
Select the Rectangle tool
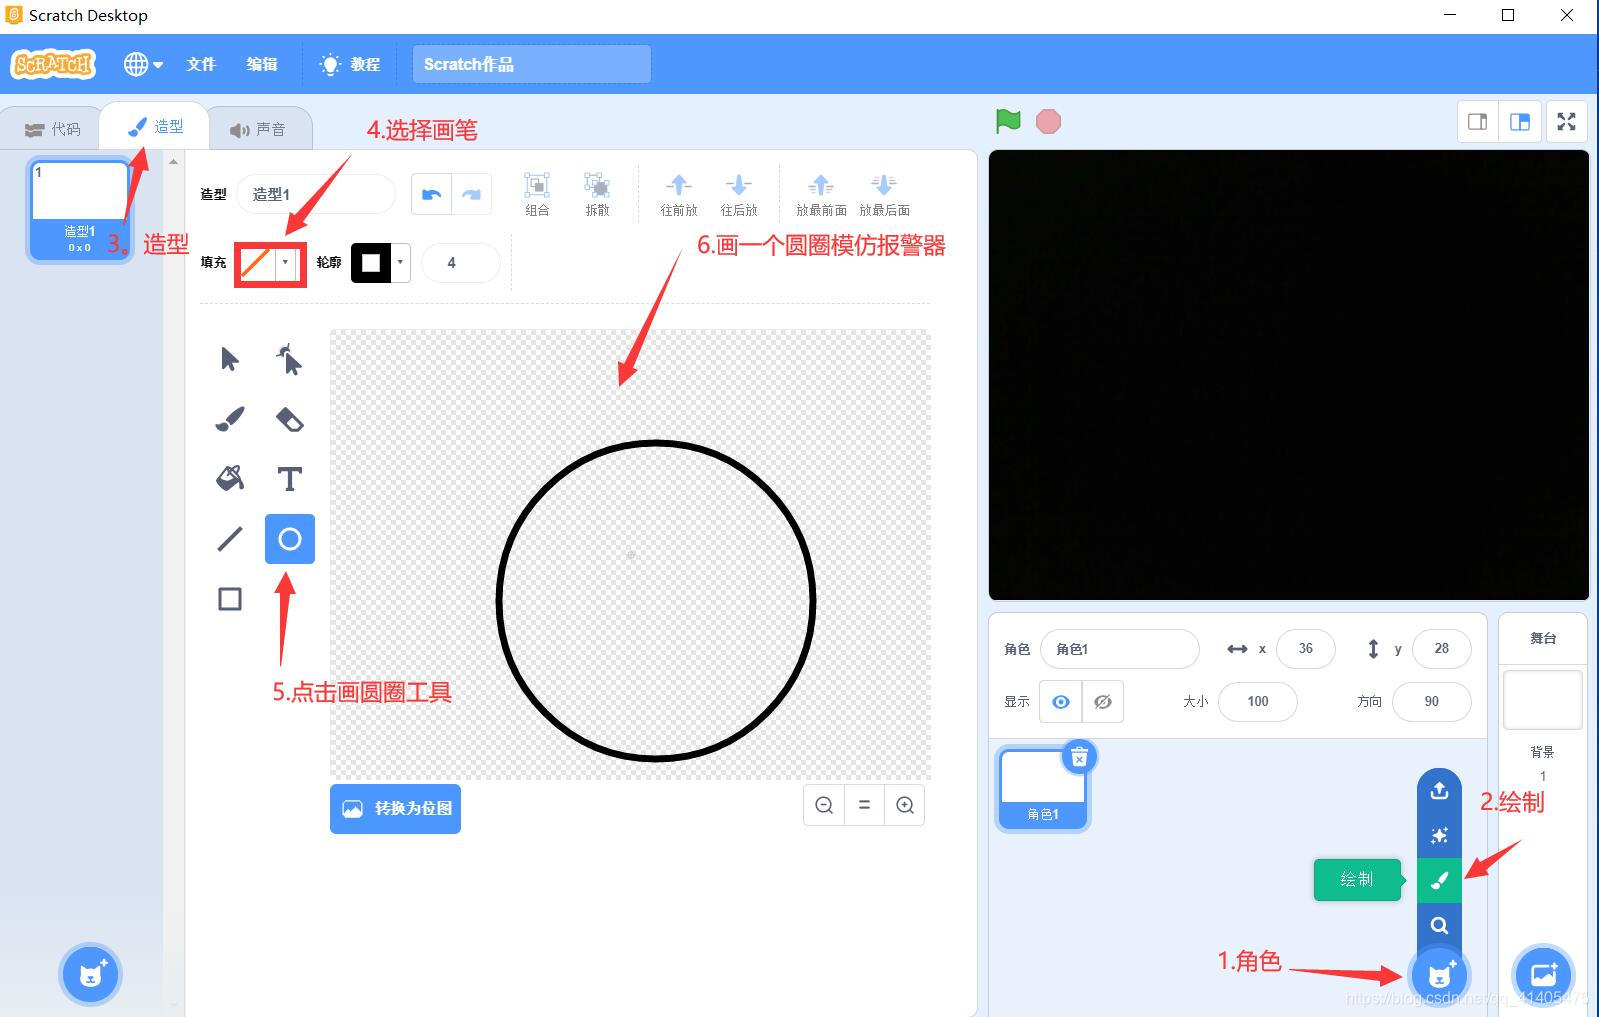pyautogui.click(x=230, y=599)
